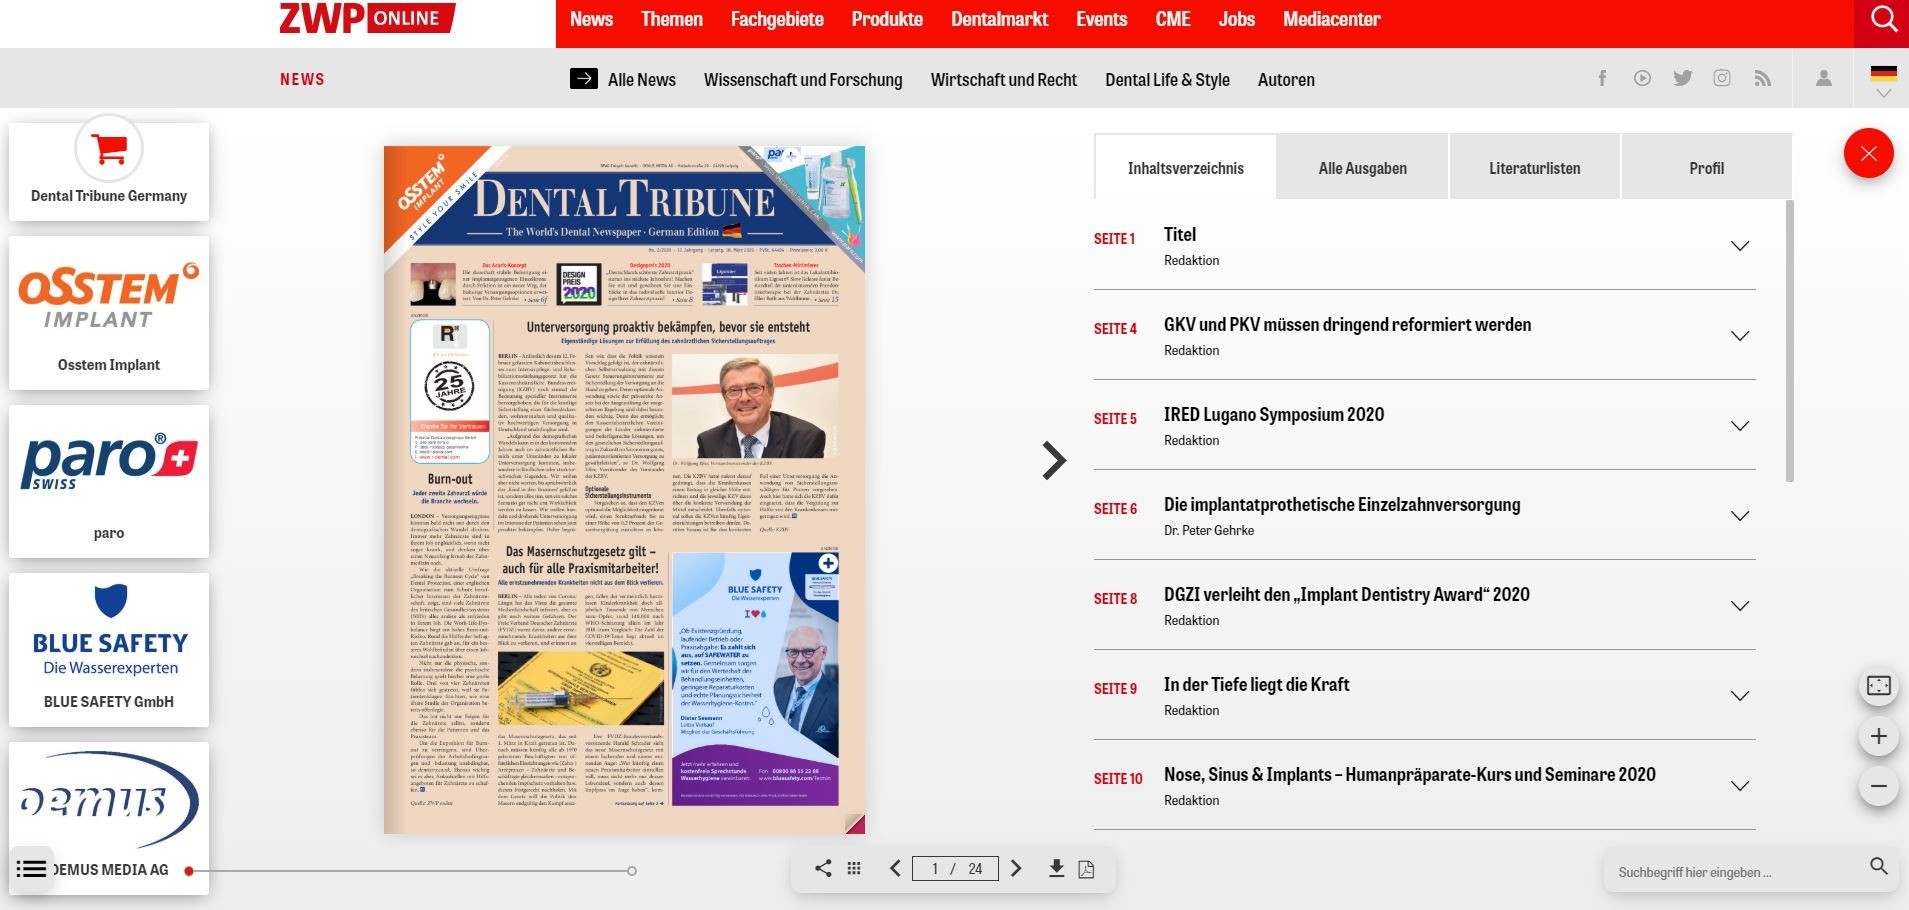
Task: Open the Twitter bird icon
Action: 1683,78
